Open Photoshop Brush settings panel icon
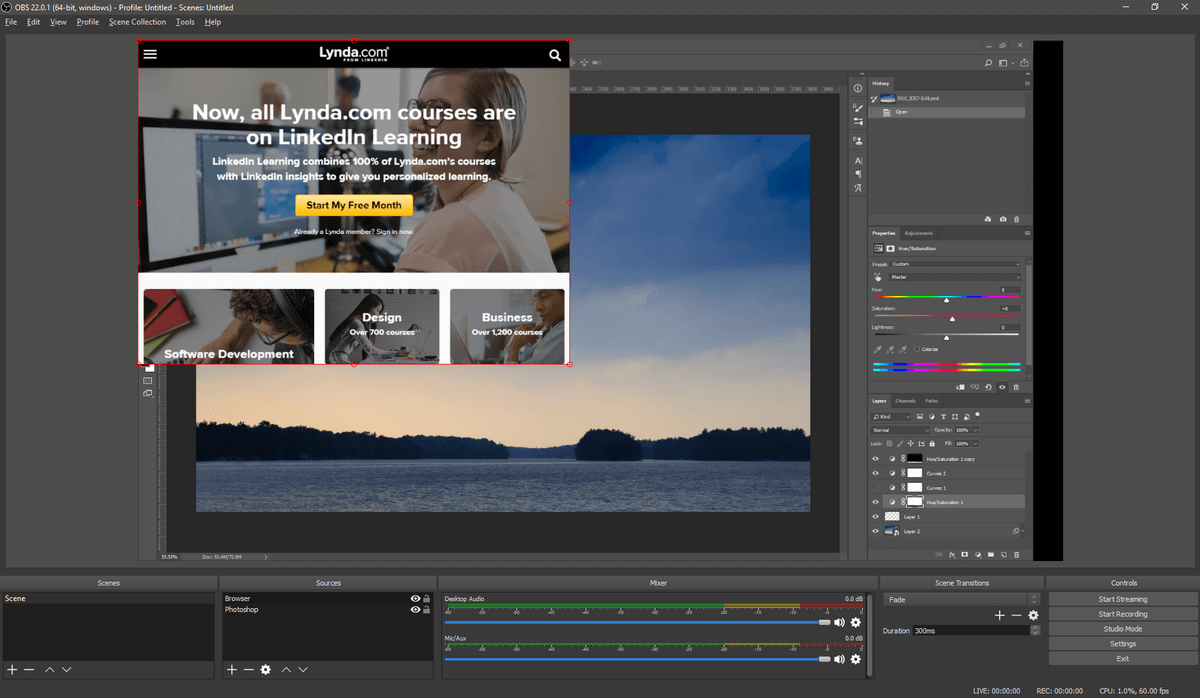This screenshot has width=1200, height=698. (858, 107)
